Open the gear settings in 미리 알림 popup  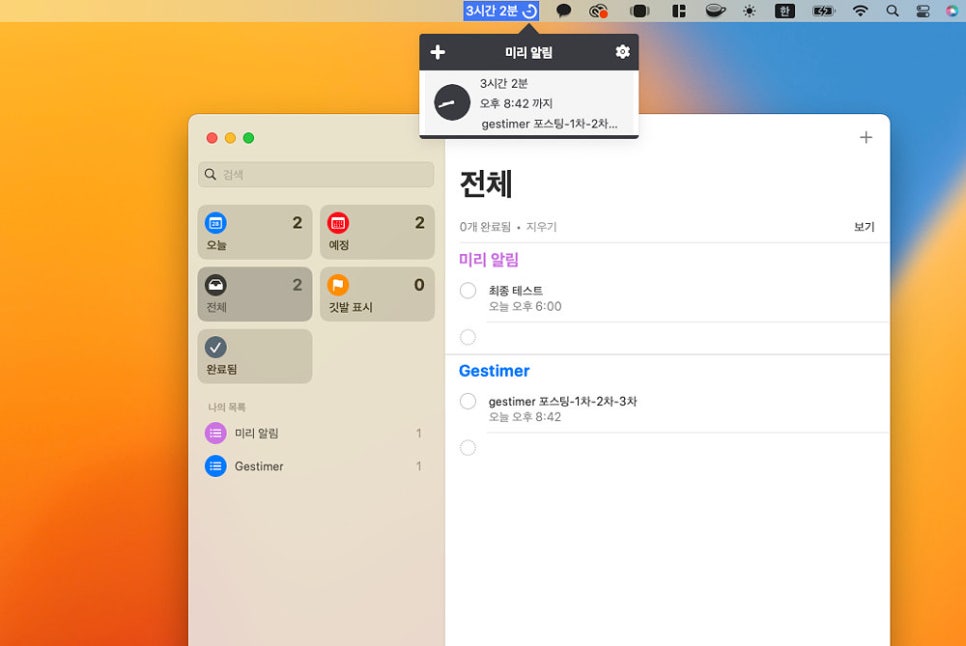click(x=622, y=52)
